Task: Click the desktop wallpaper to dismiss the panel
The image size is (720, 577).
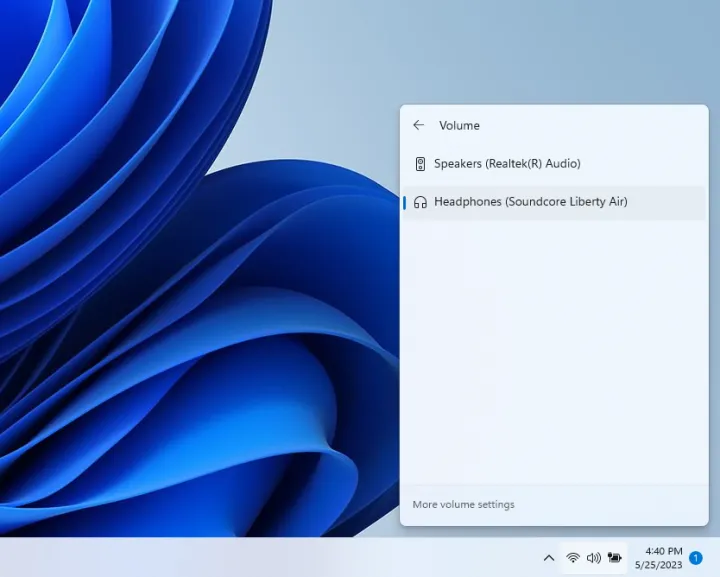Action: (x=200, y=300)
